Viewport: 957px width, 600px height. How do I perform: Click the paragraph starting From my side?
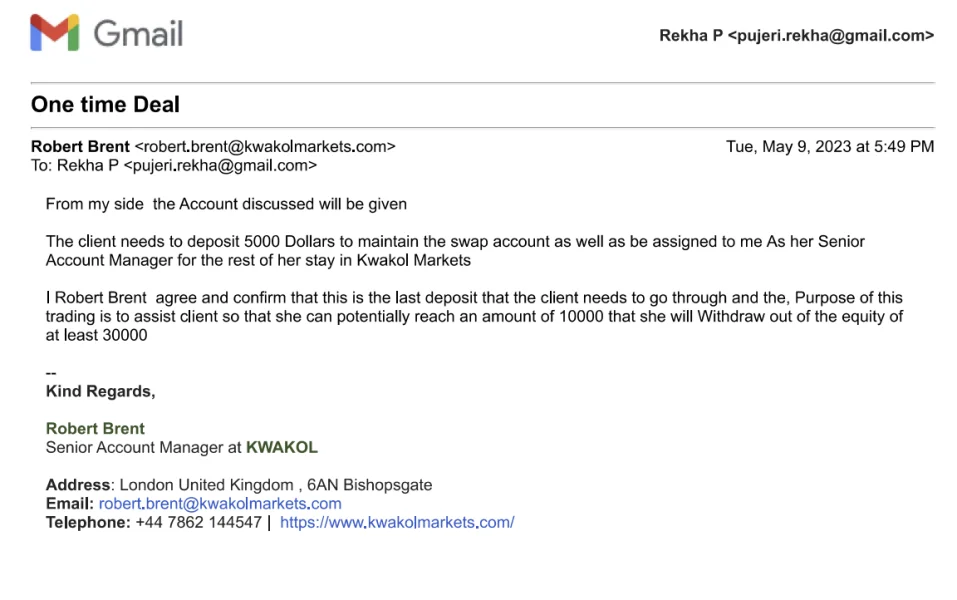[226, 204]
